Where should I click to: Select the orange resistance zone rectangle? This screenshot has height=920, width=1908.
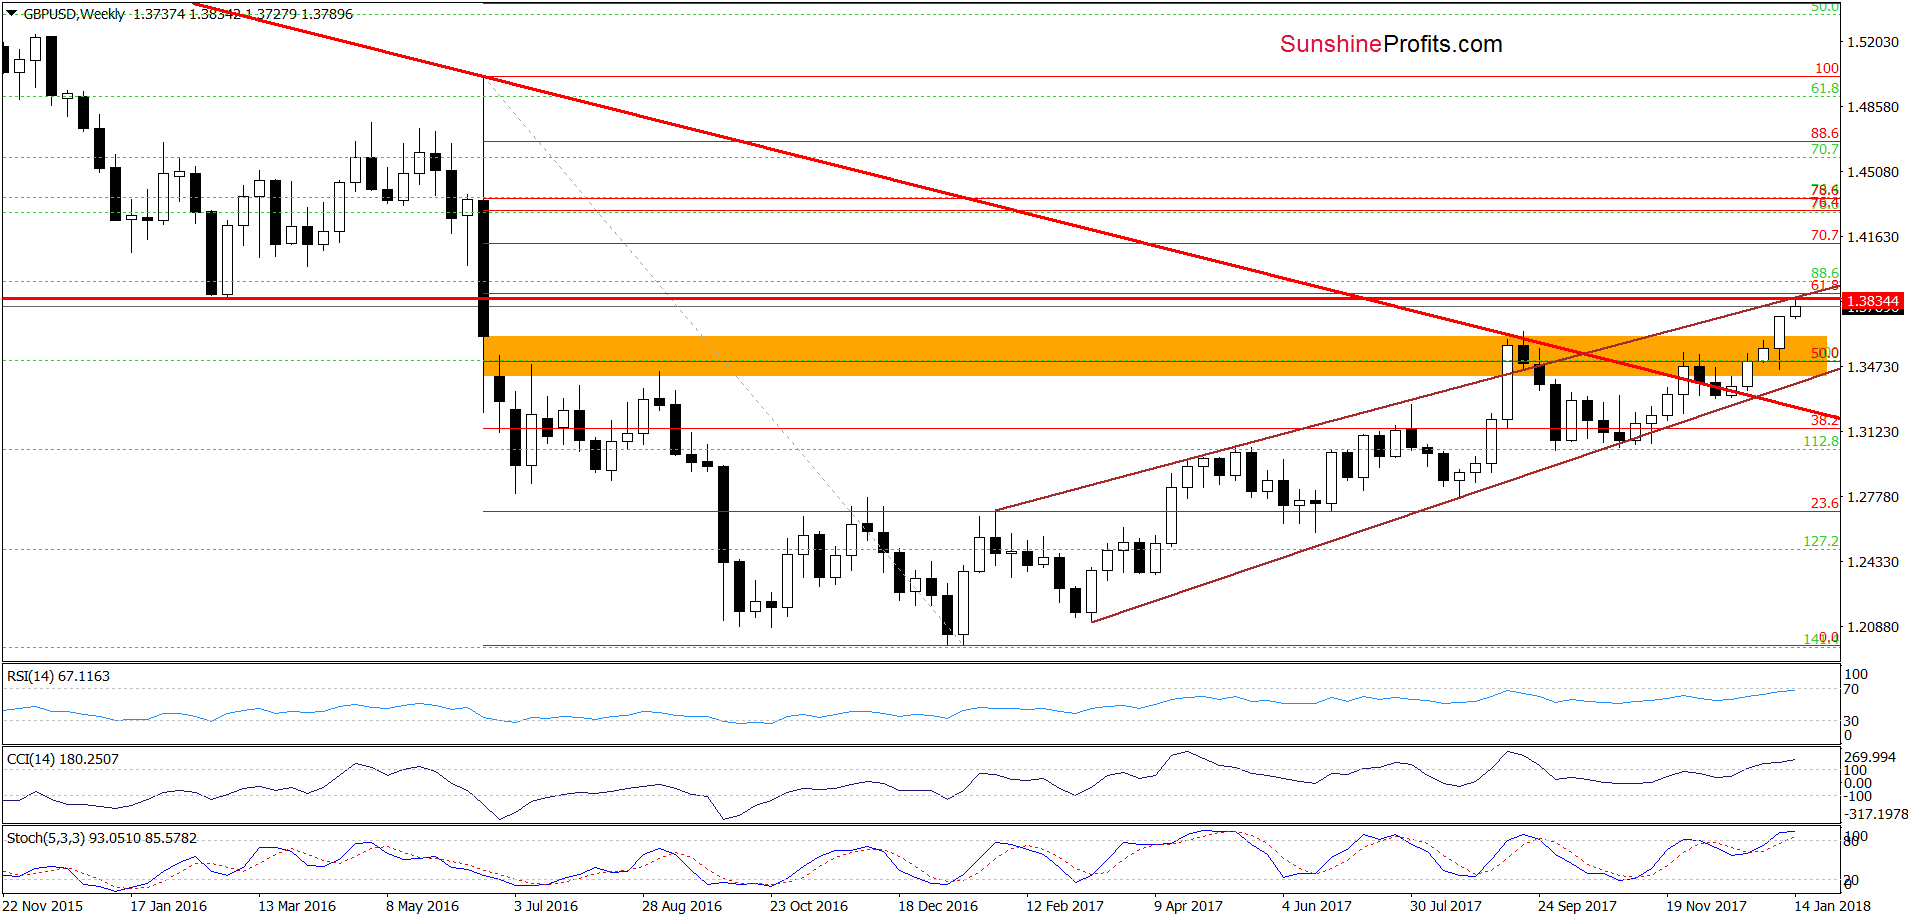1155,356
